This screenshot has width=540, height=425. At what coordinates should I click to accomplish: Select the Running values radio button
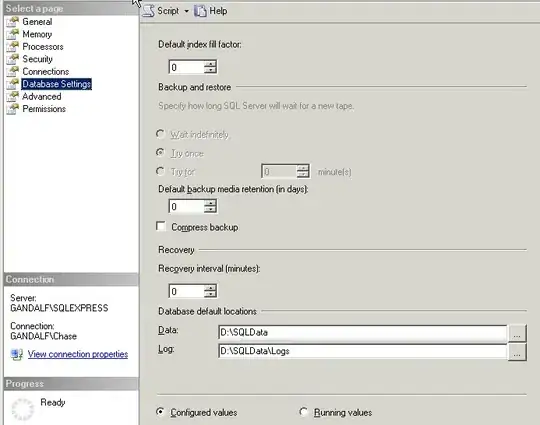click(x=303, y=411)
